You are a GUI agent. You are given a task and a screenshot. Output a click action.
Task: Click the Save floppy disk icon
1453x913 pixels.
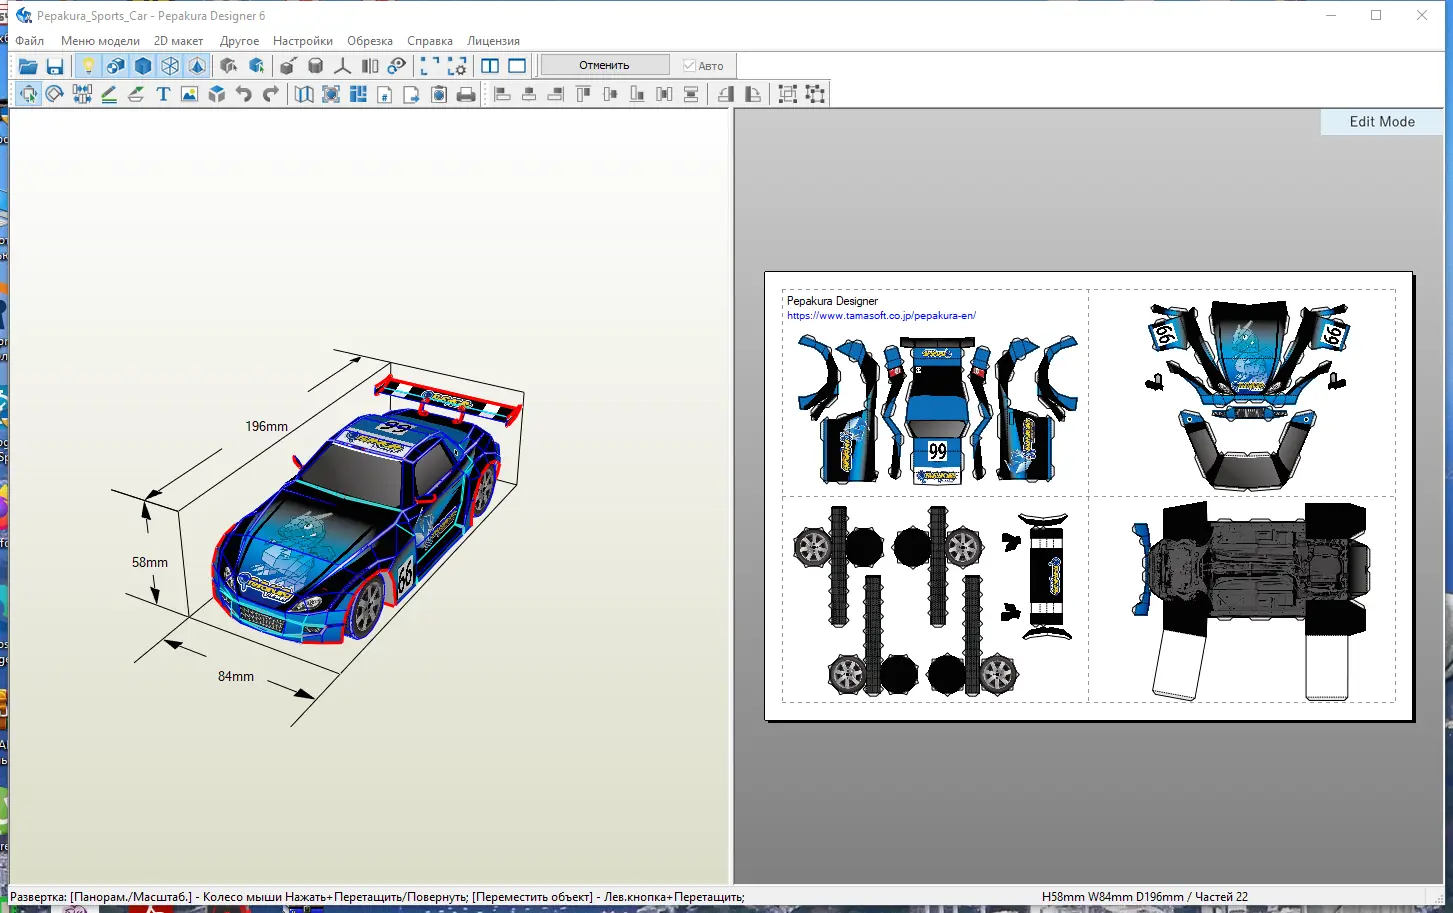point(55,66)
